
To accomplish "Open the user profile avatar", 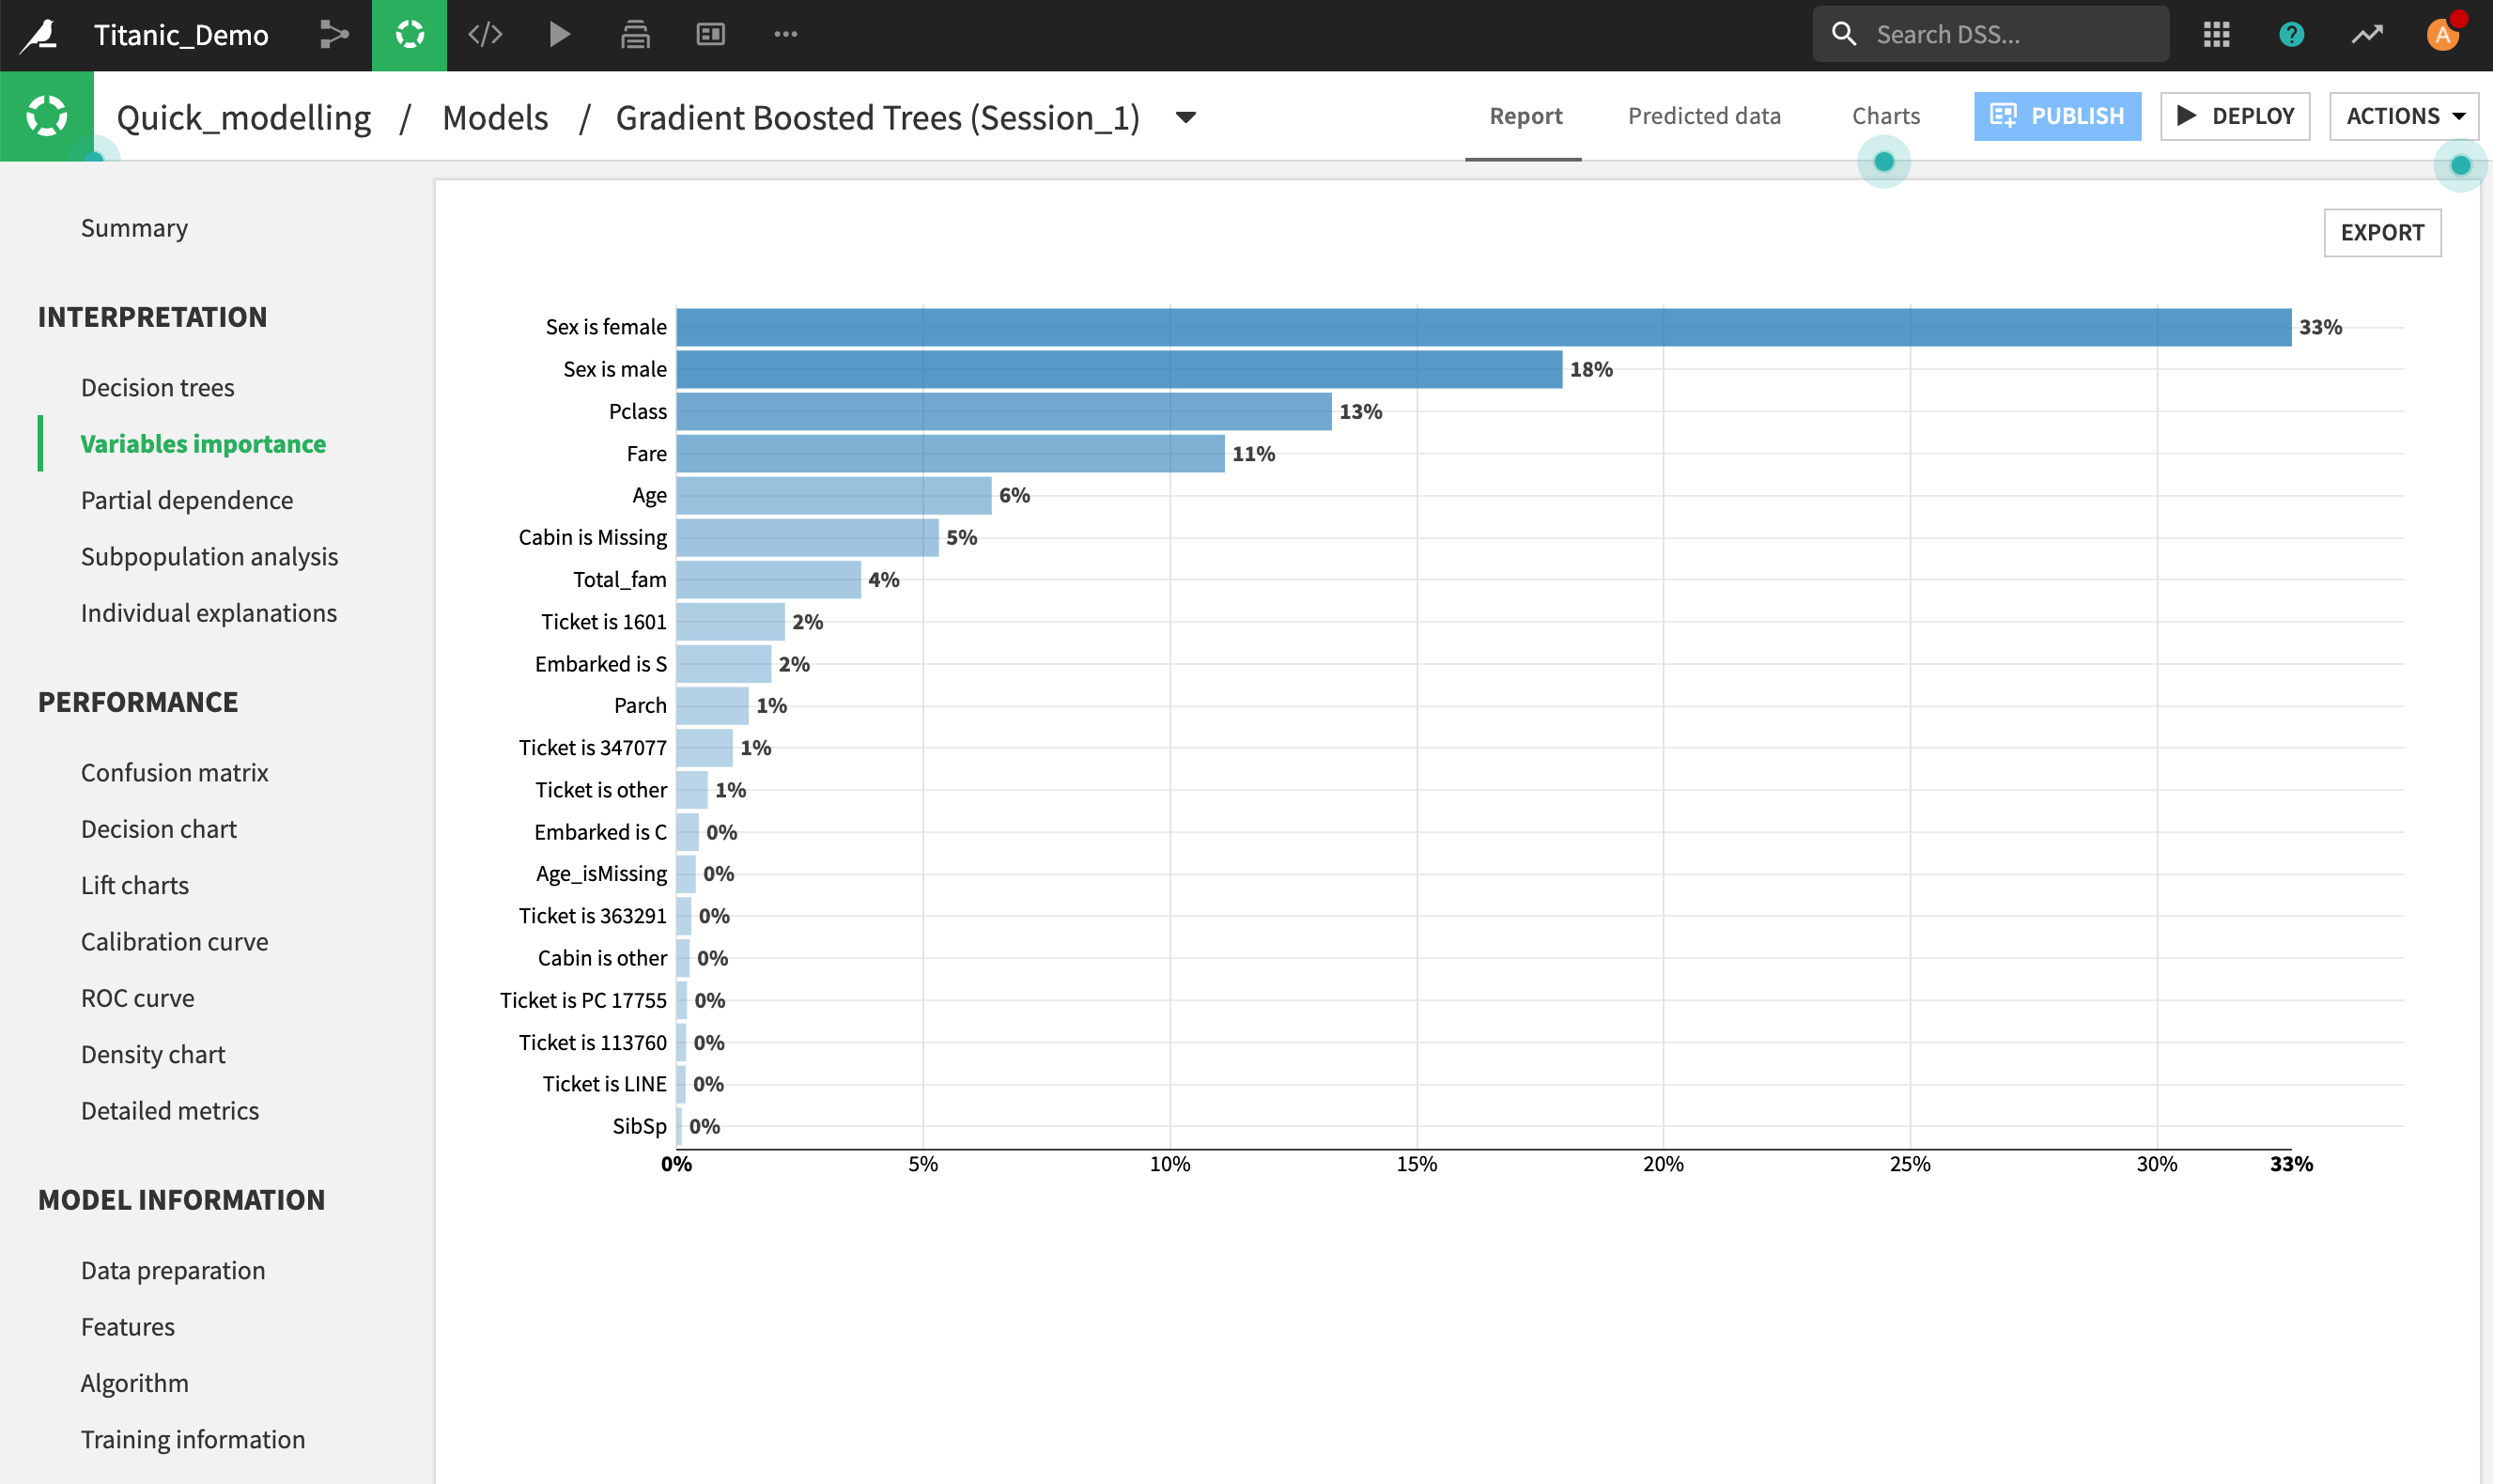I will tap(2441, 35).
